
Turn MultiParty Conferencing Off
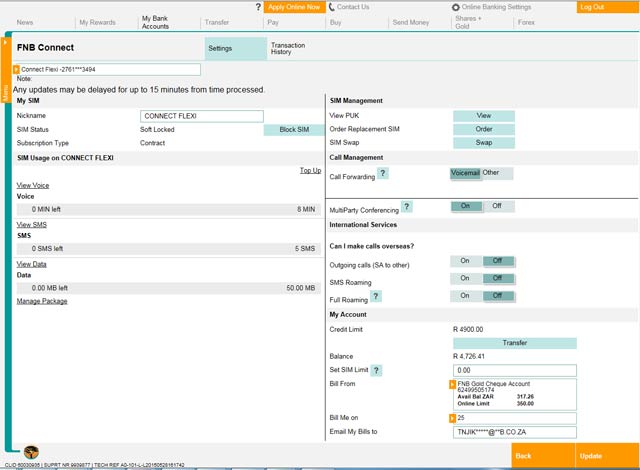coord(497,206)
